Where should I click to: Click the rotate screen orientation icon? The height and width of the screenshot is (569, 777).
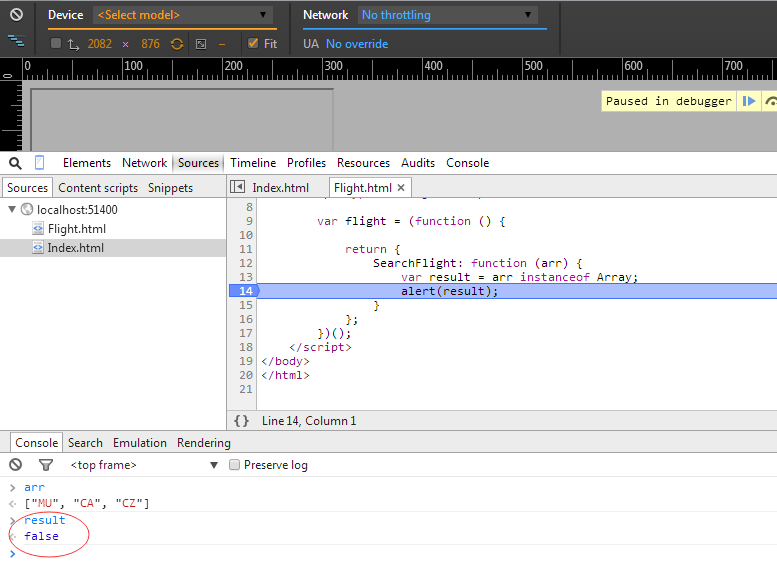pos(73,45)
